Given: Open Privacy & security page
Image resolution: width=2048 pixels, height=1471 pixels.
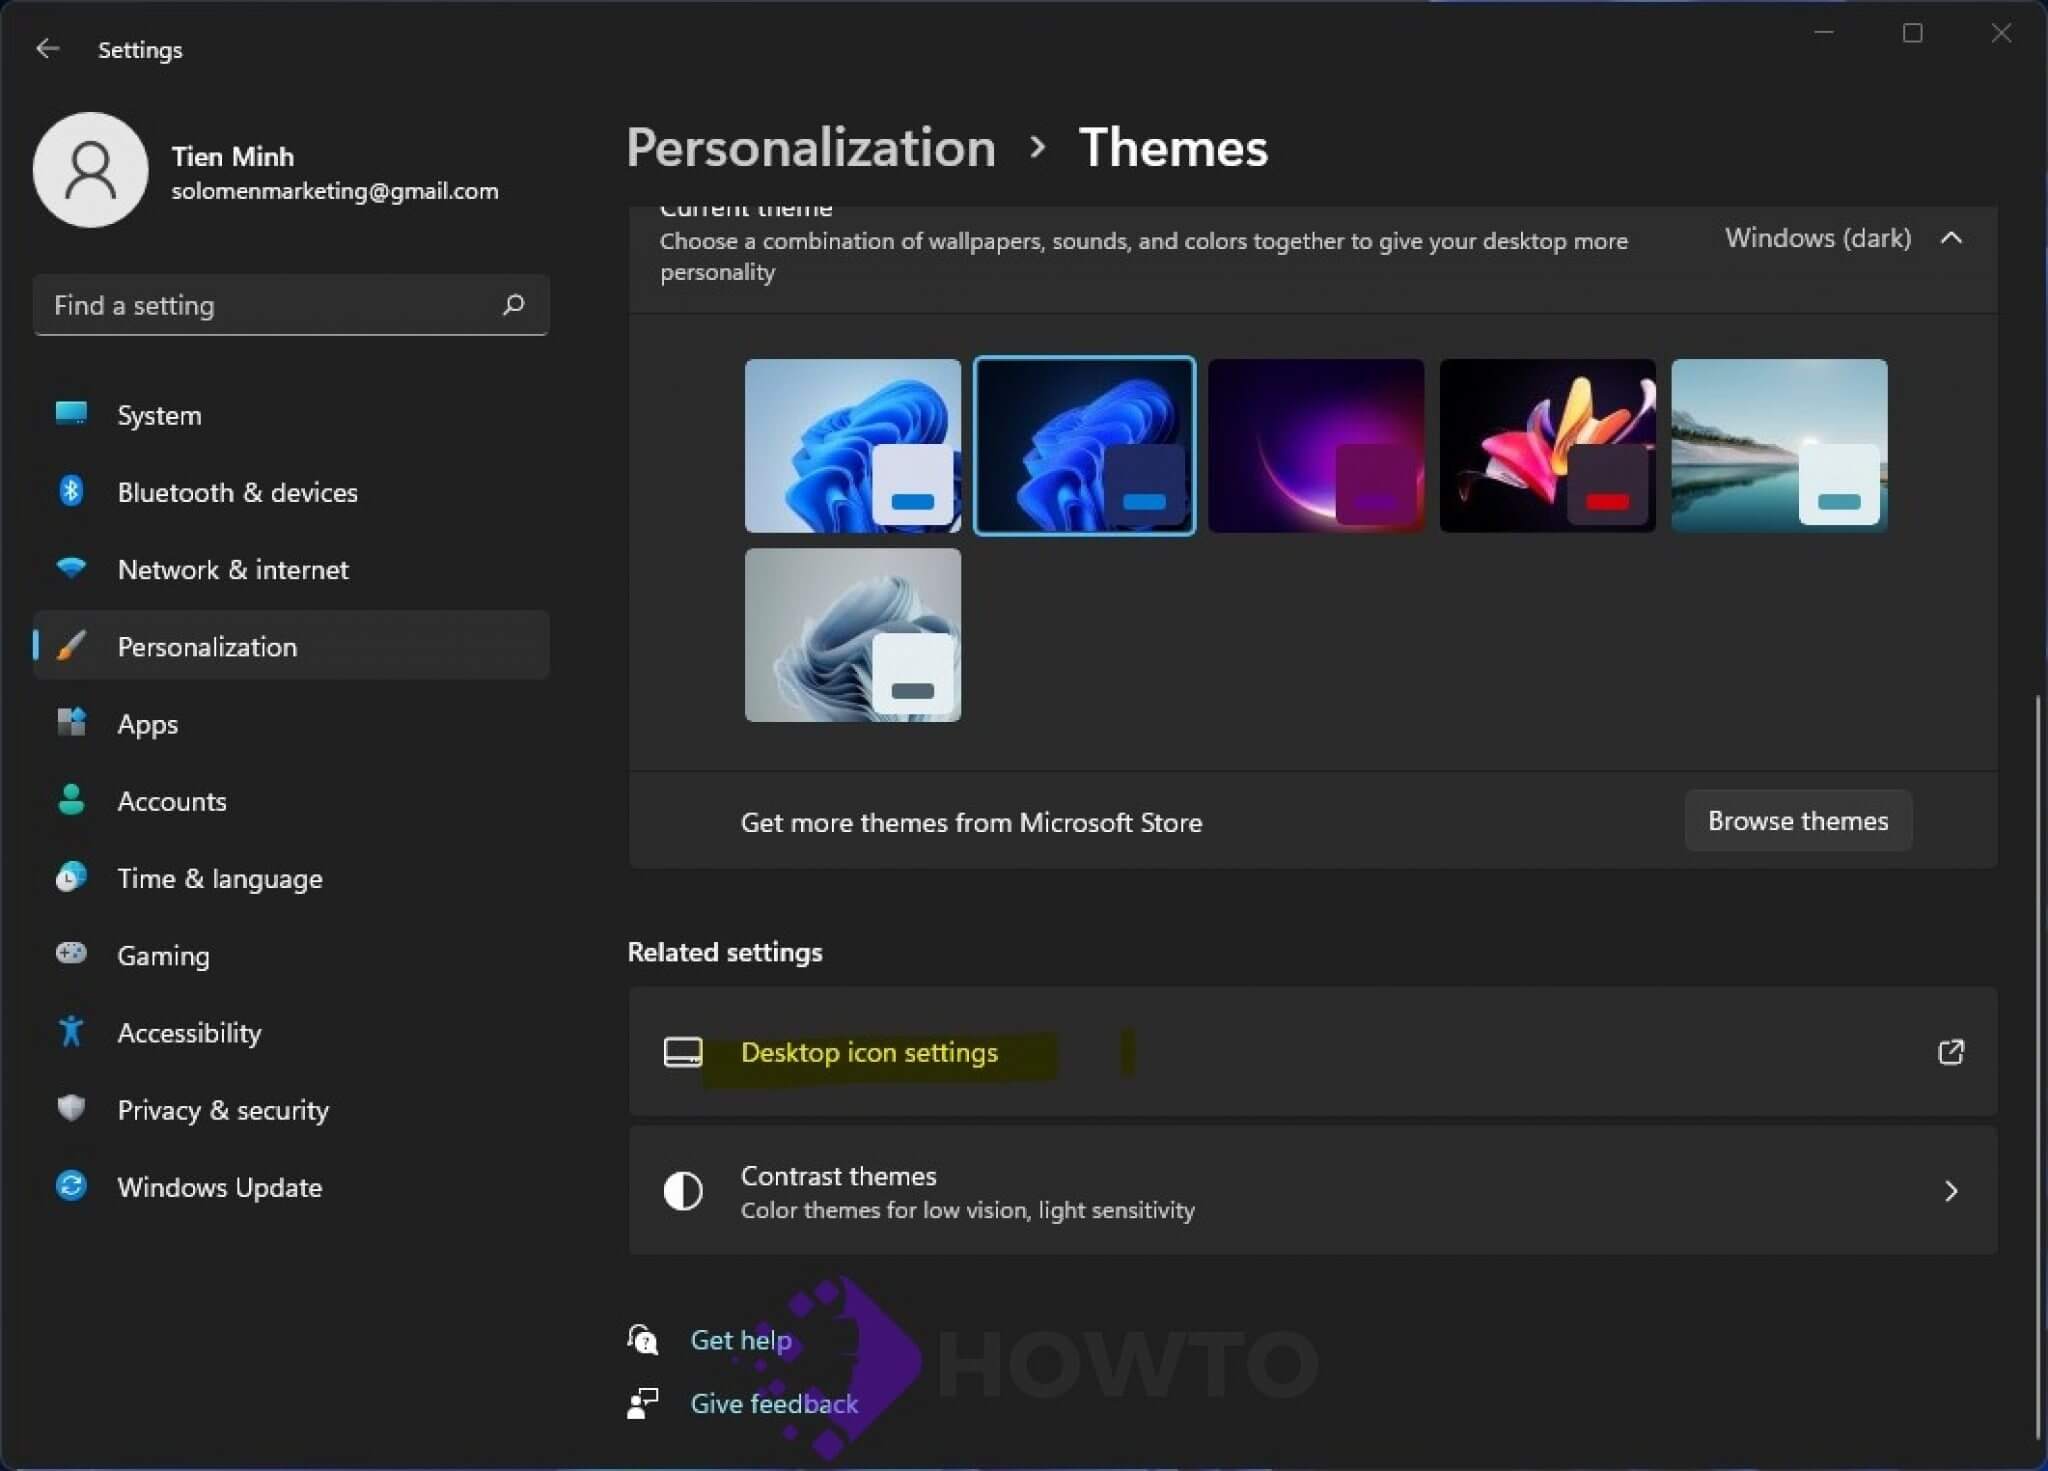Looking at the screenshot, I should 291,1109.
